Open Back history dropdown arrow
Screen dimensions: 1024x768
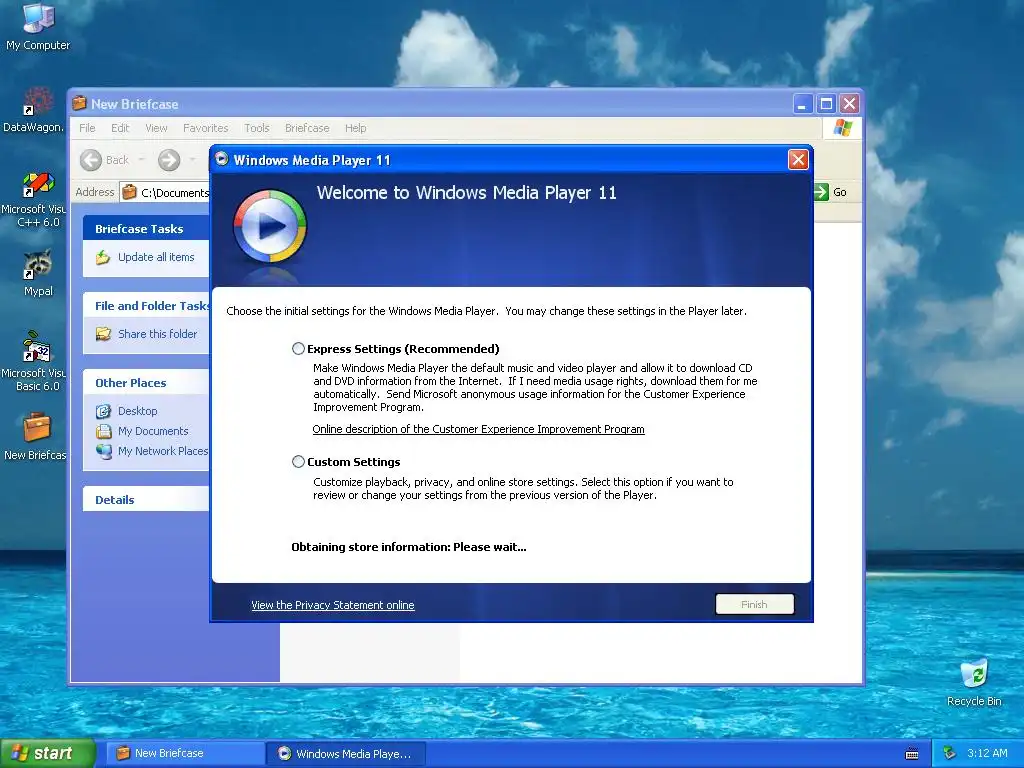click(141, 160)
